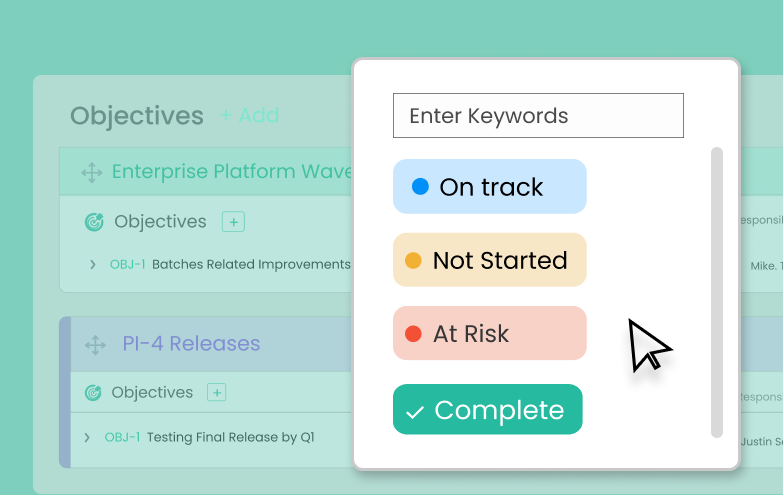
Task: Click the move handle beside PI-4 Releases
Action: tap(95, 345)
